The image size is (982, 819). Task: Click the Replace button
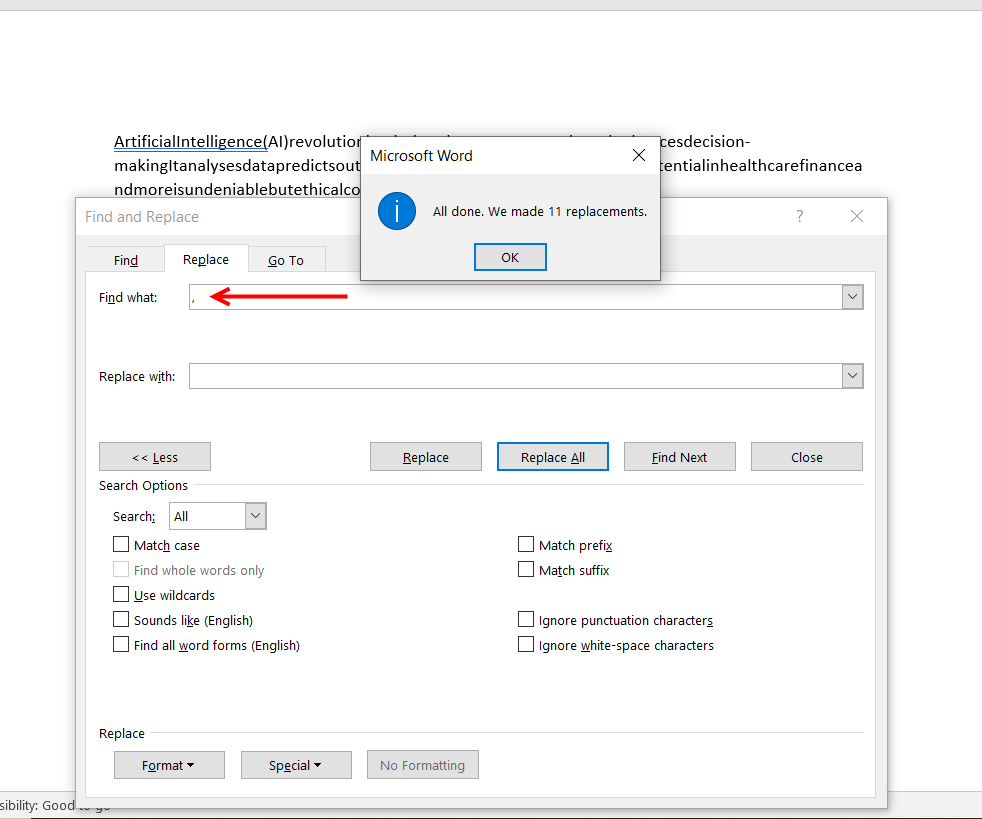(x=426, y=457)
